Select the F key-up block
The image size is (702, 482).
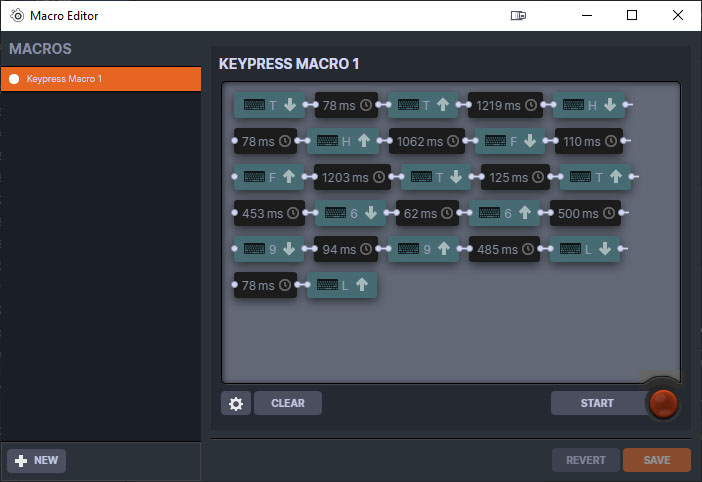pyautogui.click(x=269, y=177)
